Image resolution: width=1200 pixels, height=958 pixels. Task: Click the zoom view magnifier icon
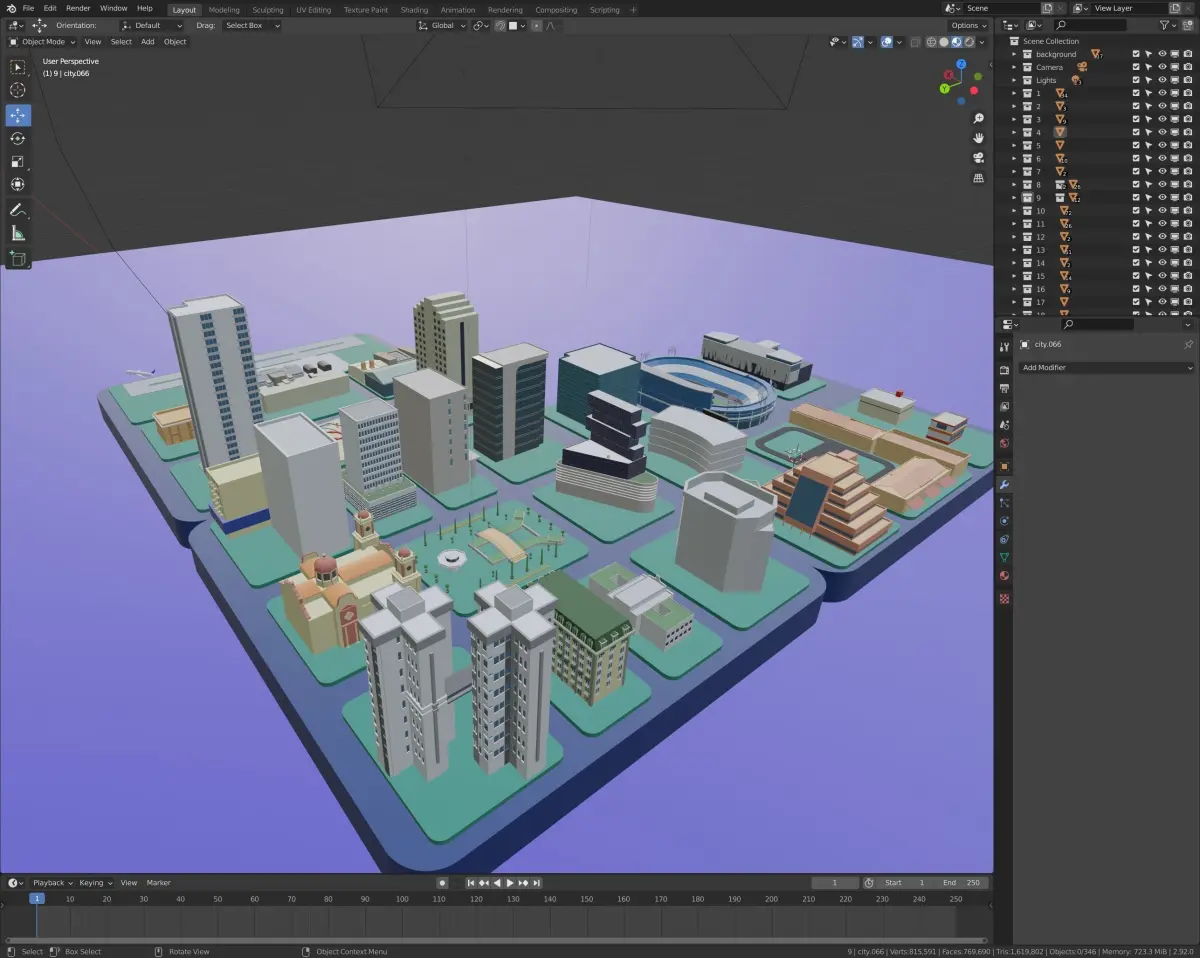[x=978, y=118]
